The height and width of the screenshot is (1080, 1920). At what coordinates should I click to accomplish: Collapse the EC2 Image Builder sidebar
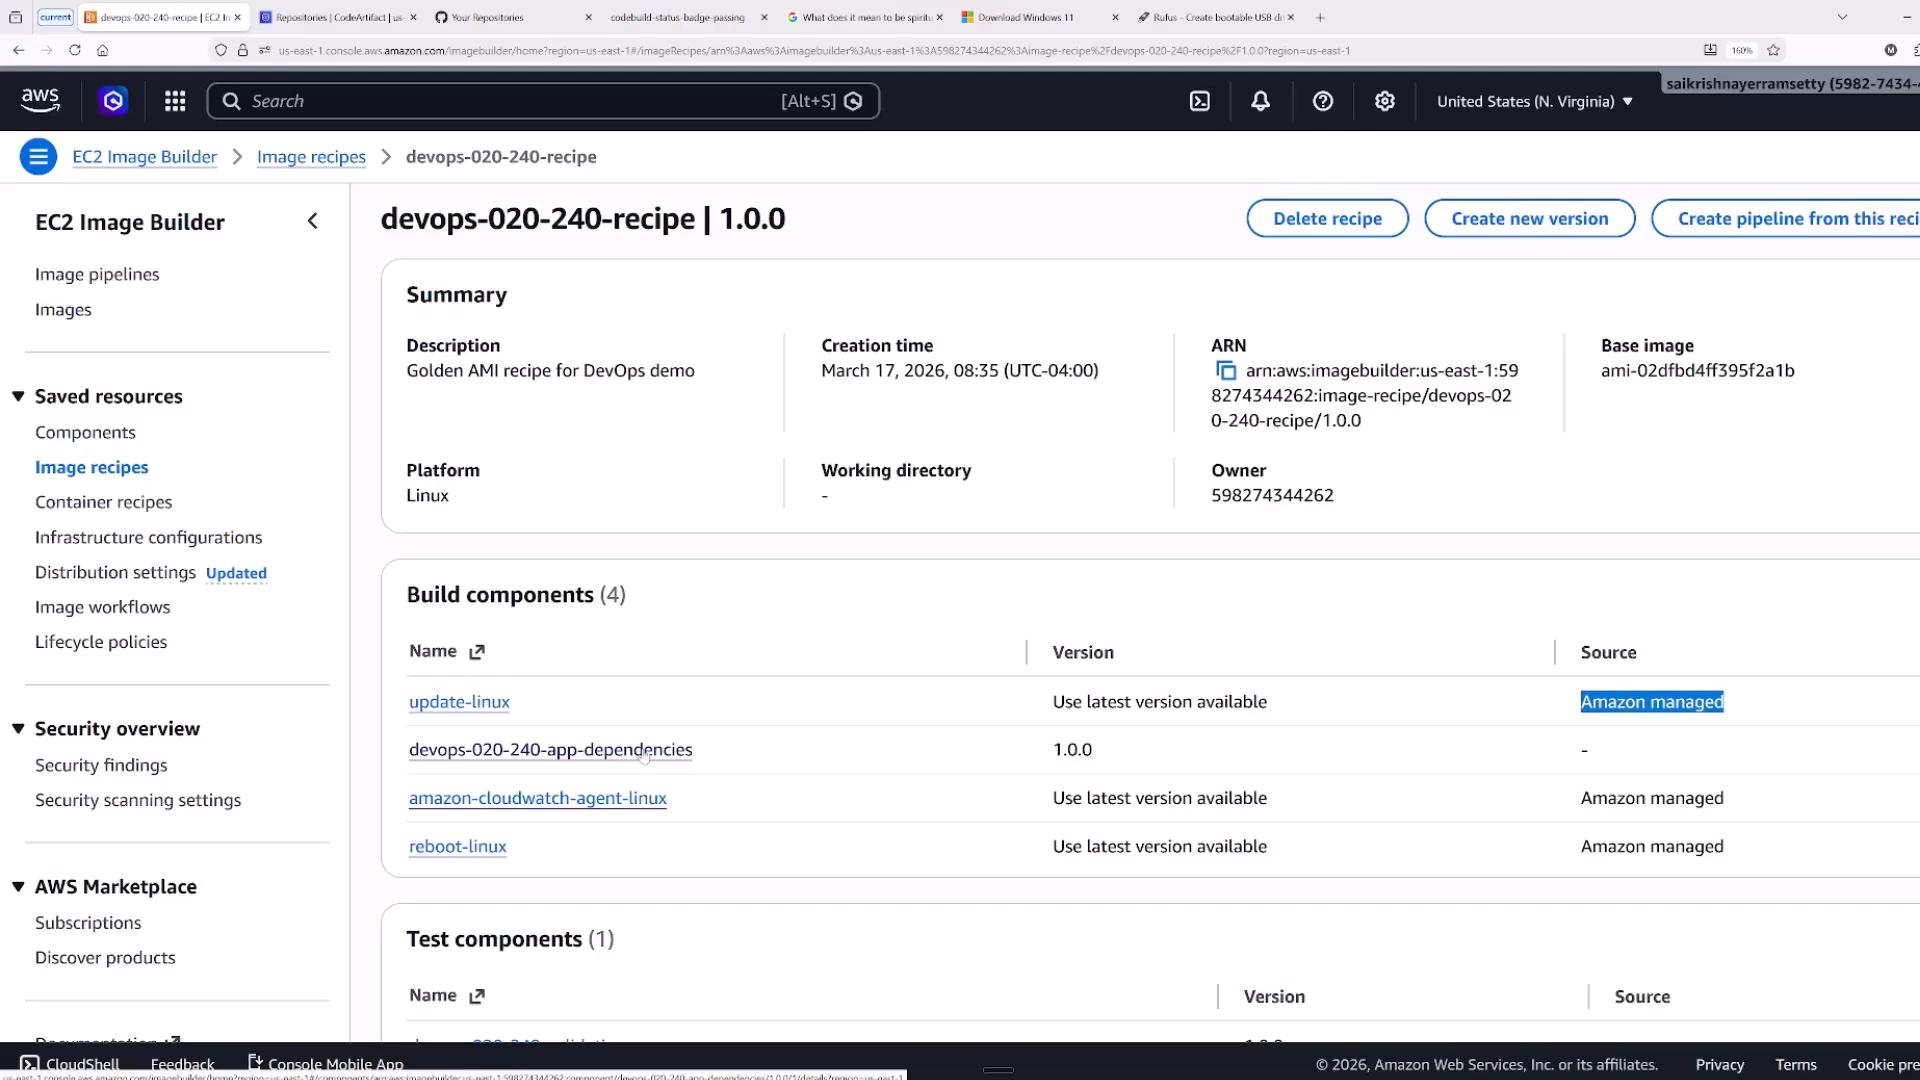[312, 221]
